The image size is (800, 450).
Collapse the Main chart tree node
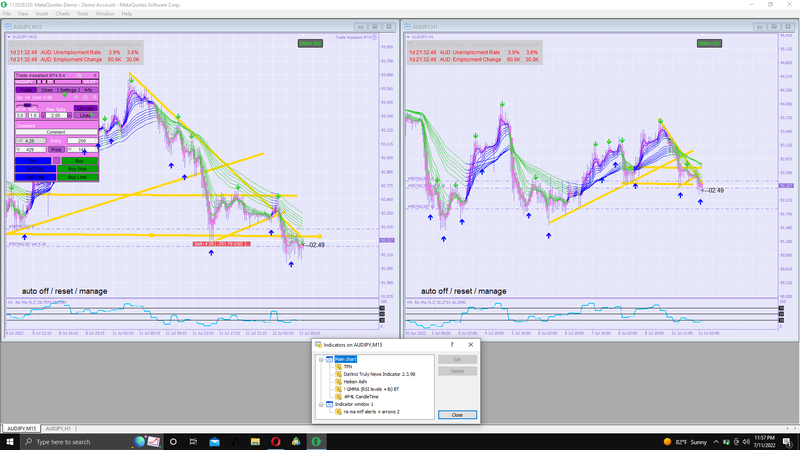click(321, 359)
